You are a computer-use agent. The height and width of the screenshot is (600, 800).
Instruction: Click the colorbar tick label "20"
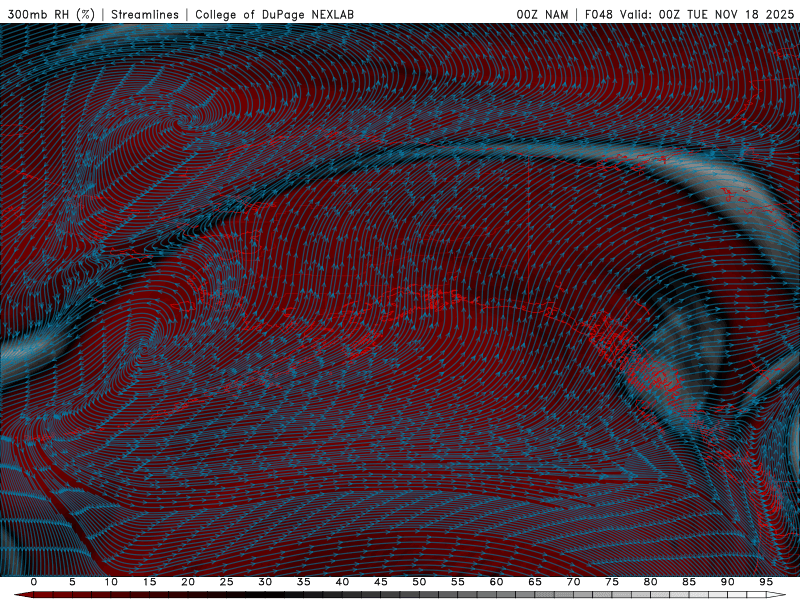pyautogui.click(x=188, y=582)
